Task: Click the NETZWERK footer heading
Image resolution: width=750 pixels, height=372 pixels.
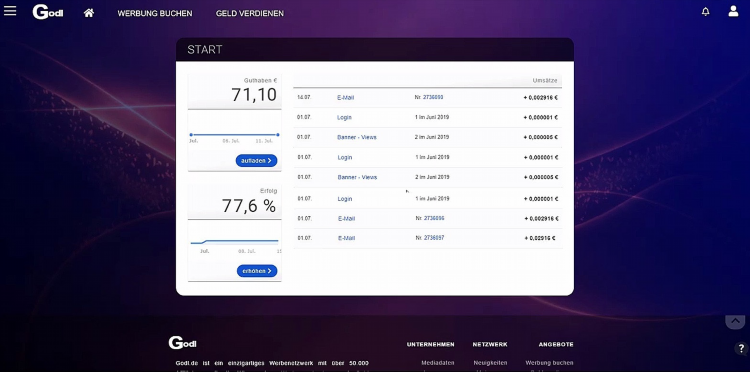Action: click(x=490, y=344)
